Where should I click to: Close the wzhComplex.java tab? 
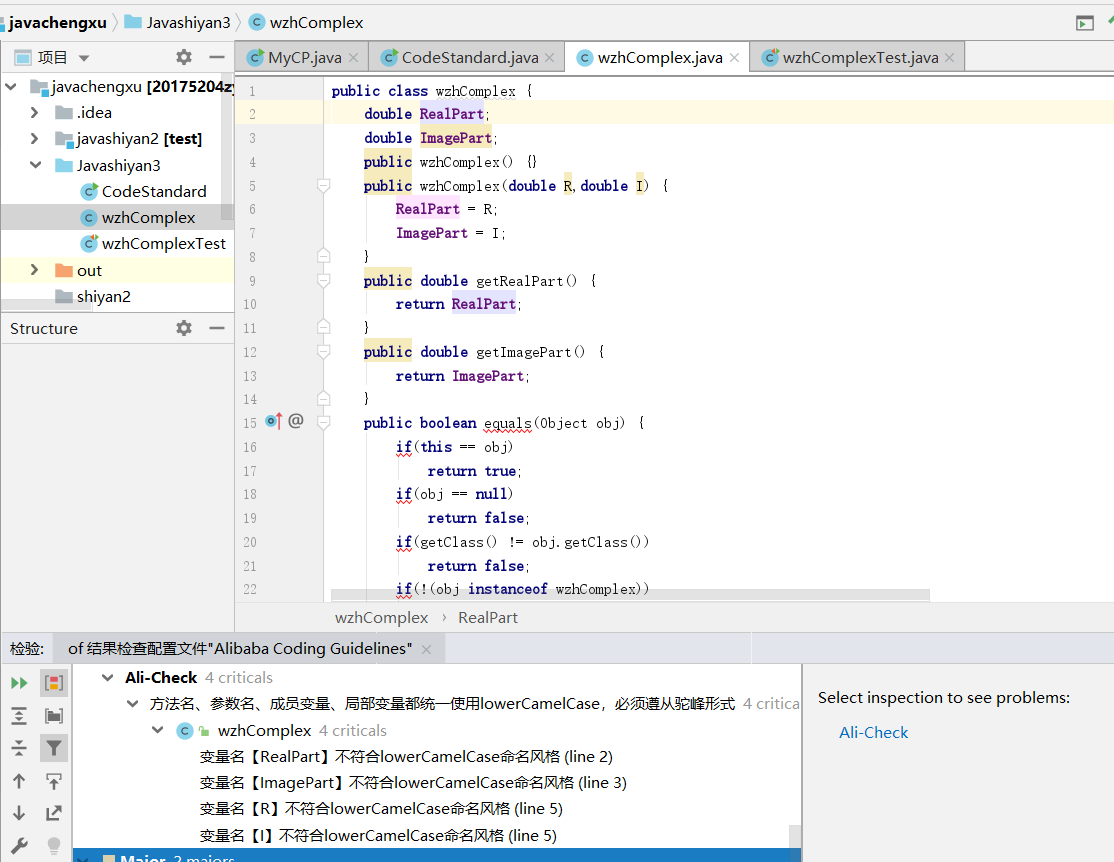pos(734,58)
